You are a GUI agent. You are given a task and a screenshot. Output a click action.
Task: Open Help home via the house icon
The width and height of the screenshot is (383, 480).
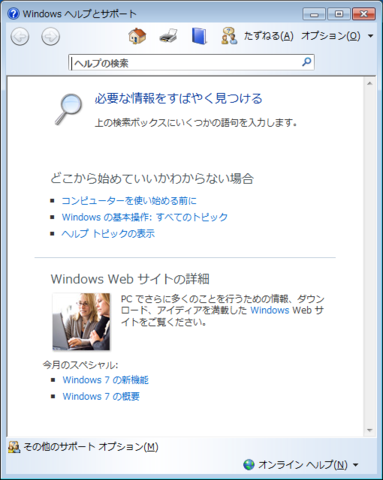click(137, 36)
